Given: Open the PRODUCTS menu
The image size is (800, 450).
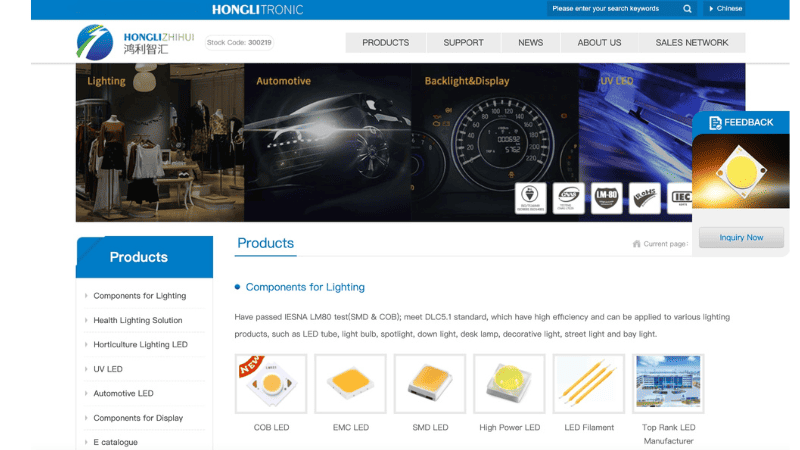Looking at the screenshot, I should [x=386, y=43].
